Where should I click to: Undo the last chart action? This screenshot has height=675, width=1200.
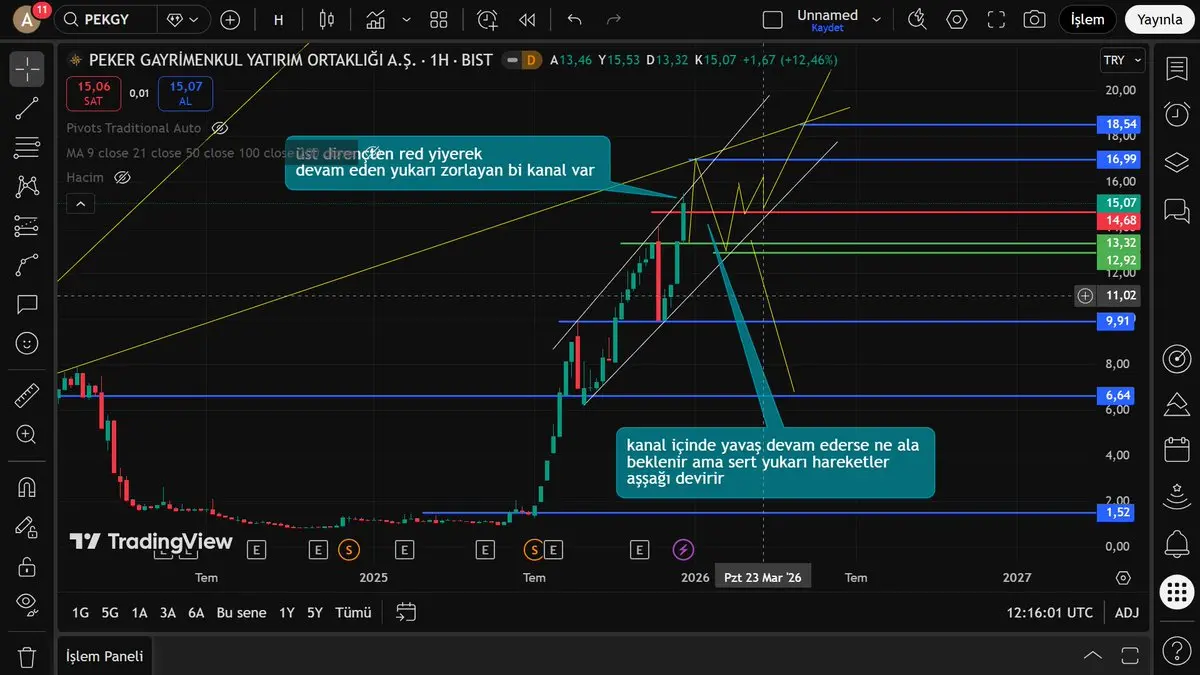[574, 19]
